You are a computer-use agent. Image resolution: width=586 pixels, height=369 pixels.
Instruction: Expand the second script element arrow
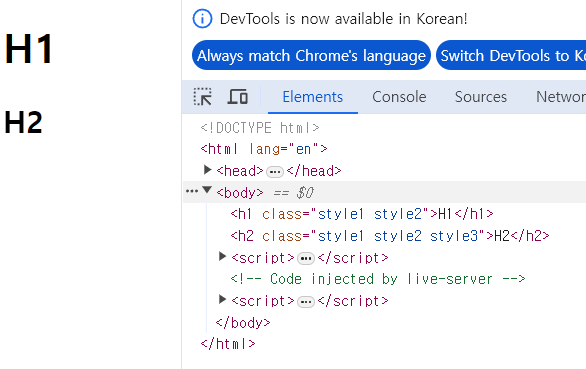point(222,299)
